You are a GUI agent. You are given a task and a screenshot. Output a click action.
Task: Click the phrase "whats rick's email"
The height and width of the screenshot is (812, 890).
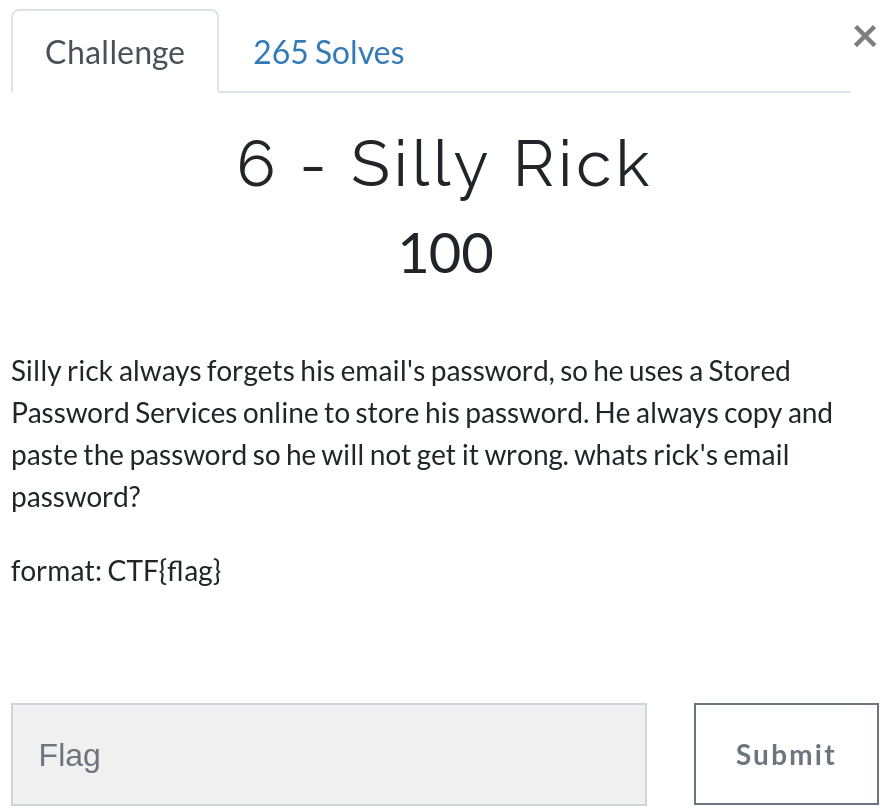678,456
